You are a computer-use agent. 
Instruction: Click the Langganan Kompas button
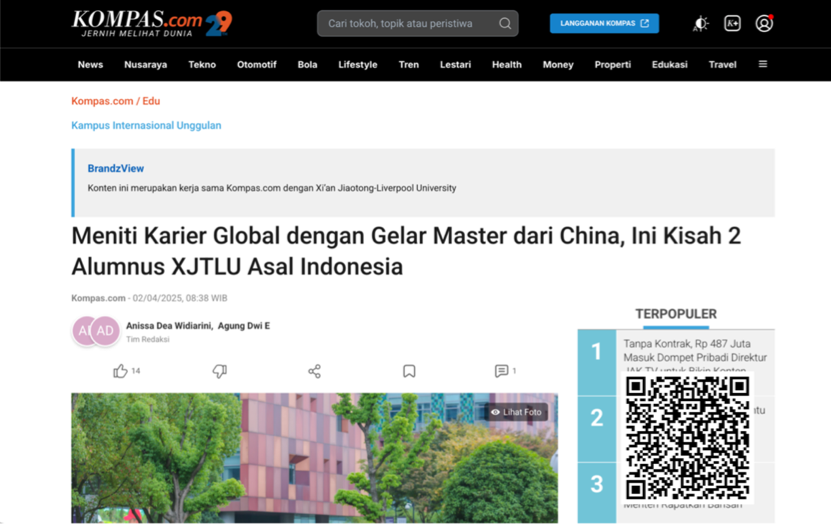(x=604, y=23)
